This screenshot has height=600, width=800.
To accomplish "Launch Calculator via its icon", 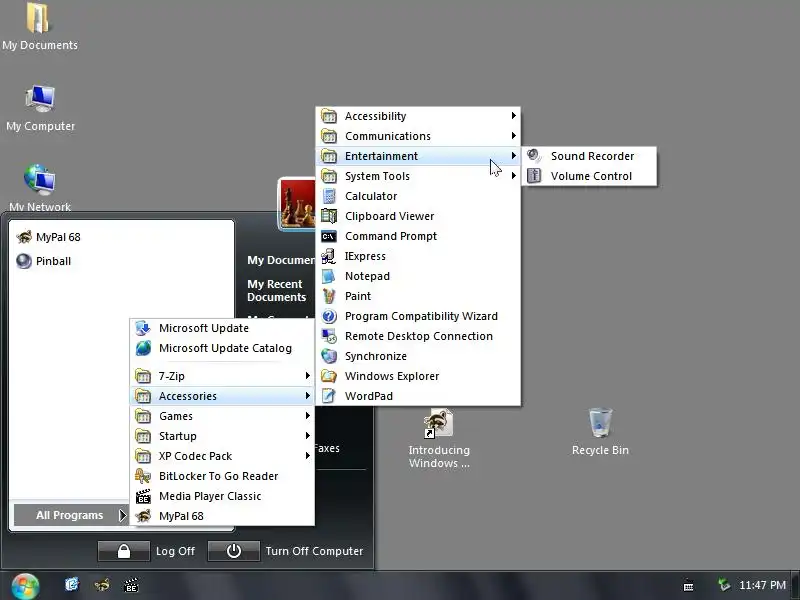I will coord(329,196).
